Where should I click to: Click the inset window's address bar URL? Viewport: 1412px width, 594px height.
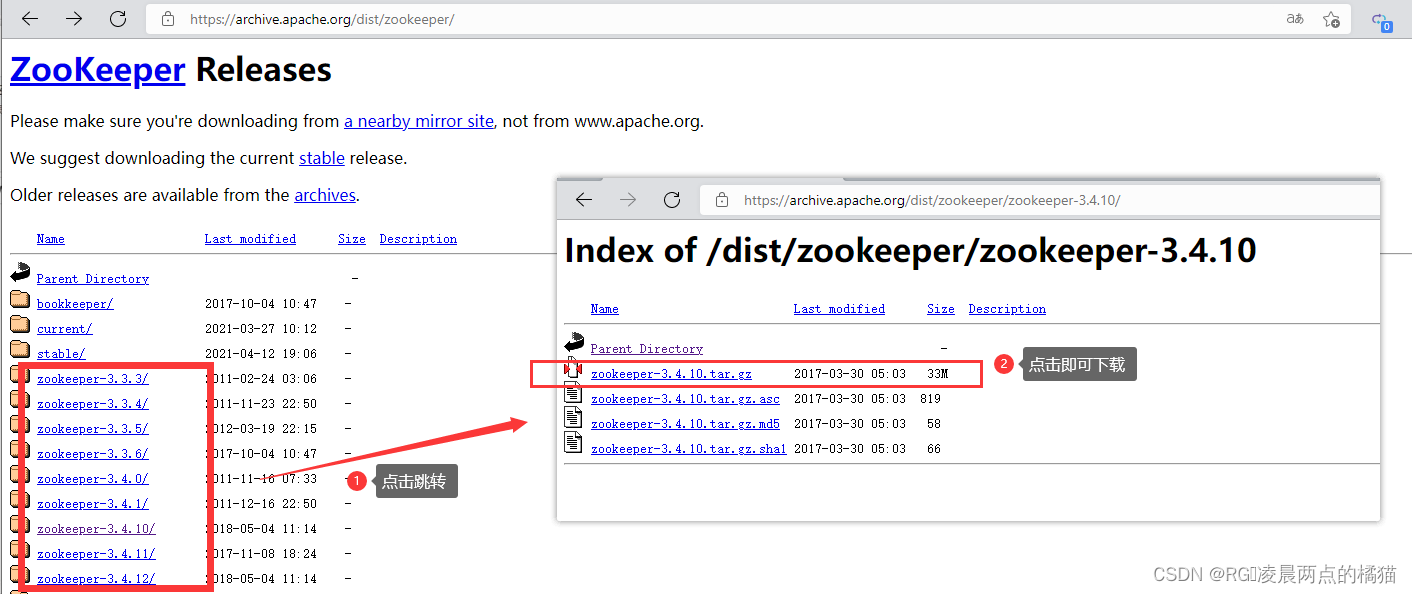932,200
